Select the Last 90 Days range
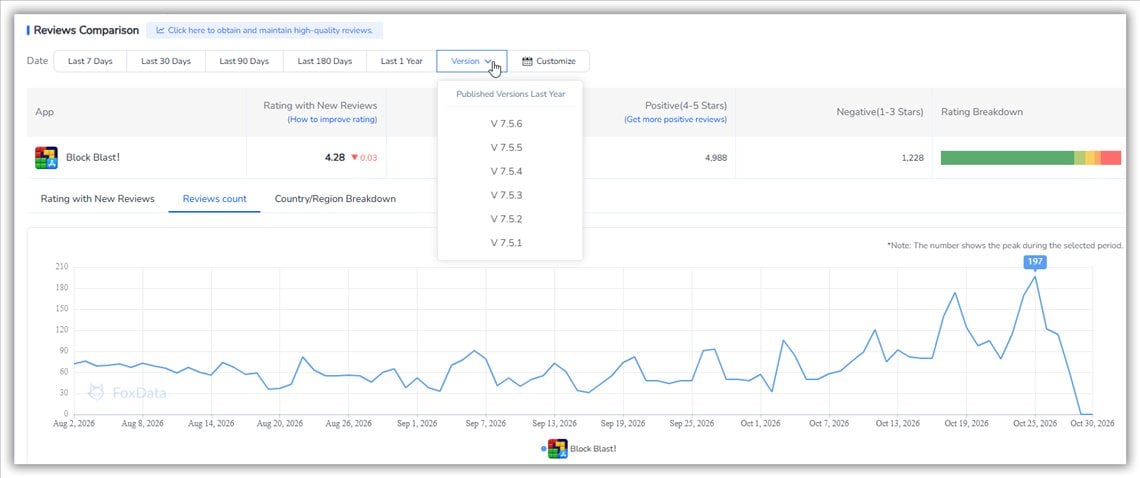 click(244, 61)
